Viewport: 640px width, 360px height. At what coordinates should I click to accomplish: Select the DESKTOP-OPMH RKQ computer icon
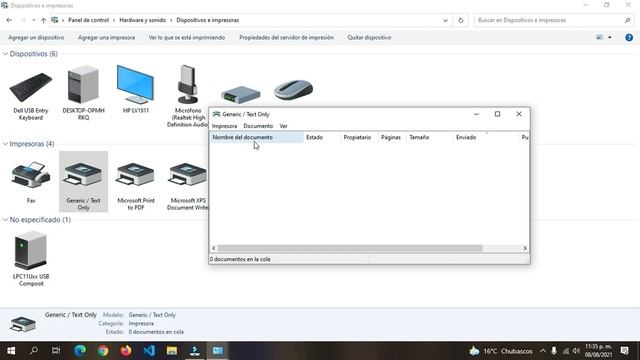83,93
